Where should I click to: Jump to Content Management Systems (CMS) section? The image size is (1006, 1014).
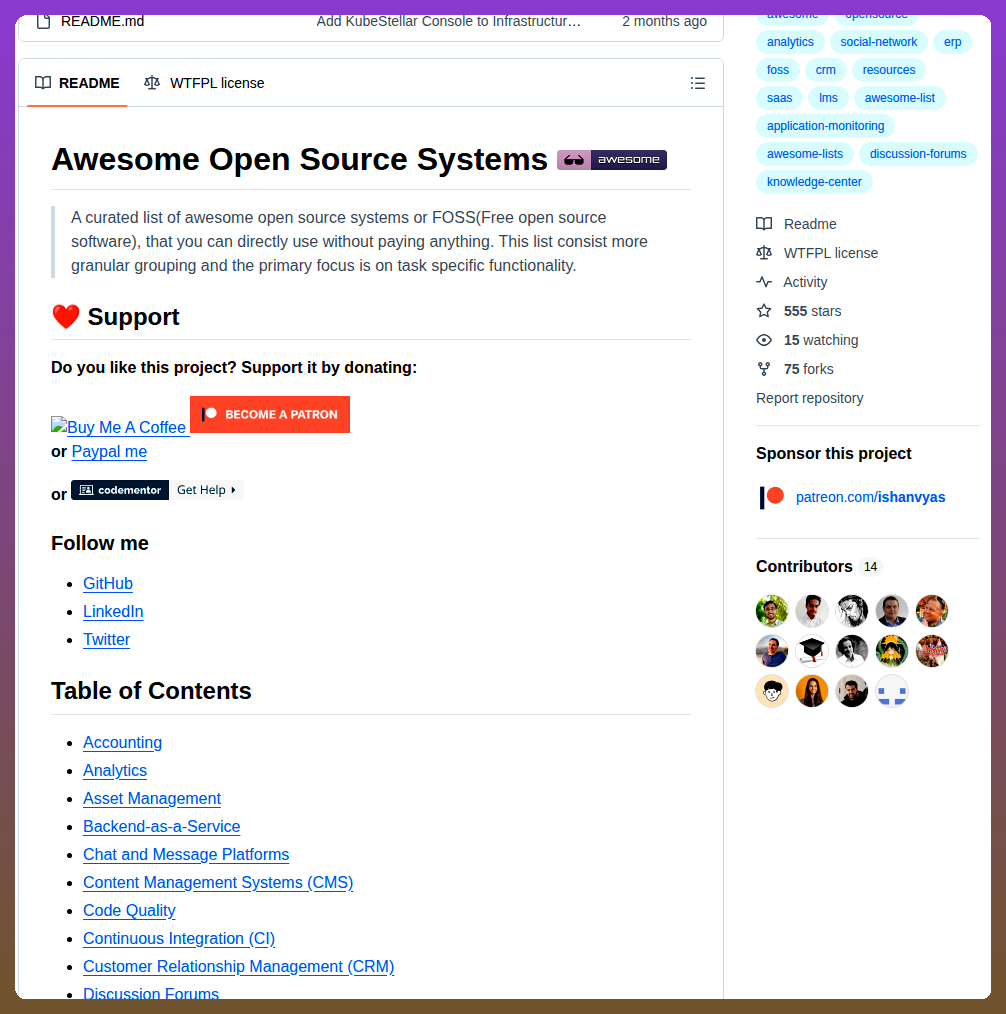(x=219, y=883)
